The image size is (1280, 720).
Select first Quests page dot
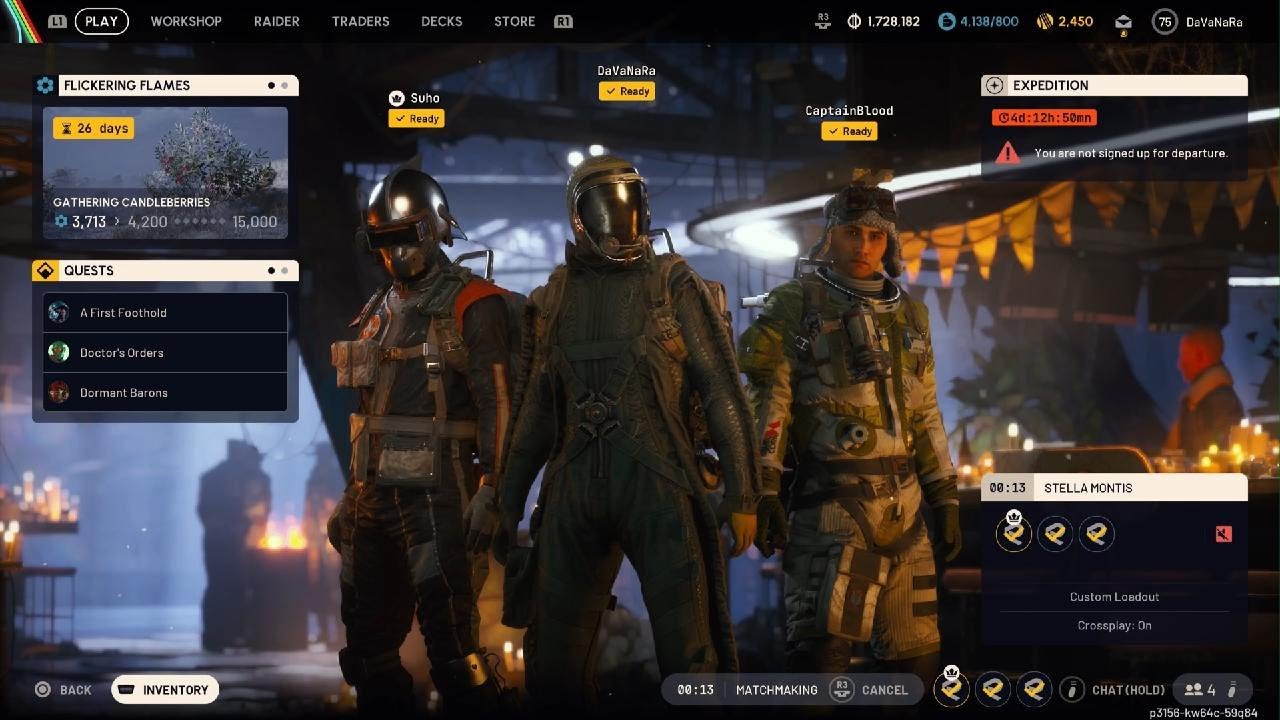click(x=271, y=271)
